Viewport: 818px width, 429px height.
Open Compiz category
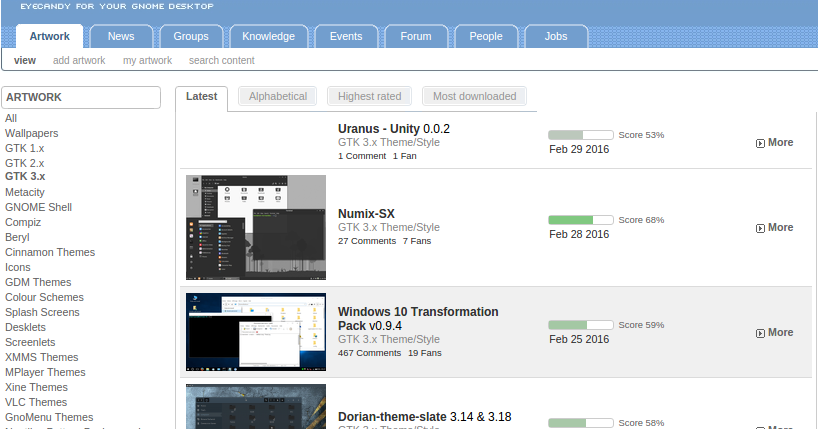coord(23,222)
